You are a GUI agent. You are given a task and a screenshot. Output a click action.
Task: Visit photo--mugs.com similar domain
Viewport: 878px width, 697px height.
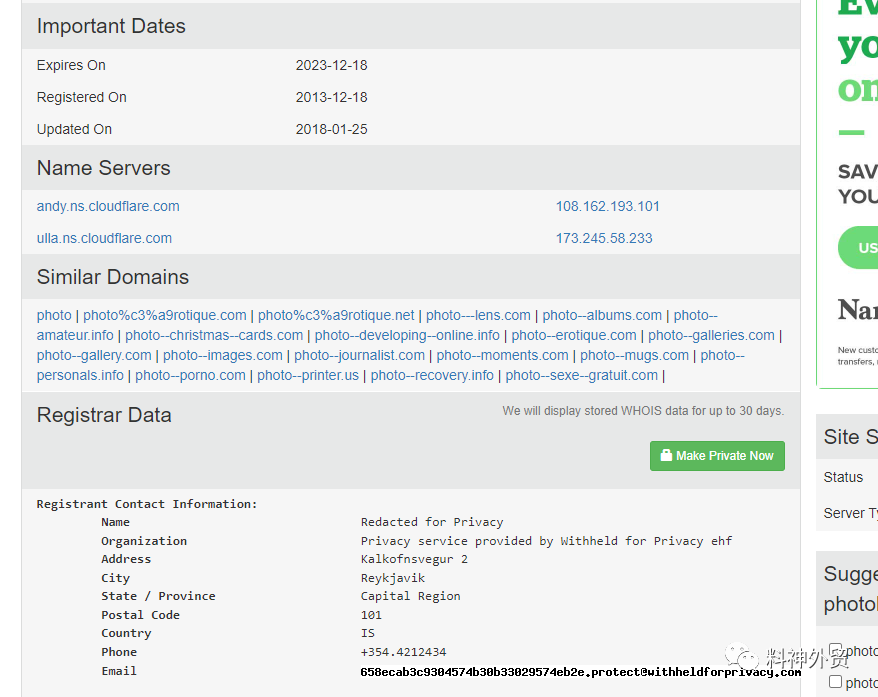click(x=634, y=355)
